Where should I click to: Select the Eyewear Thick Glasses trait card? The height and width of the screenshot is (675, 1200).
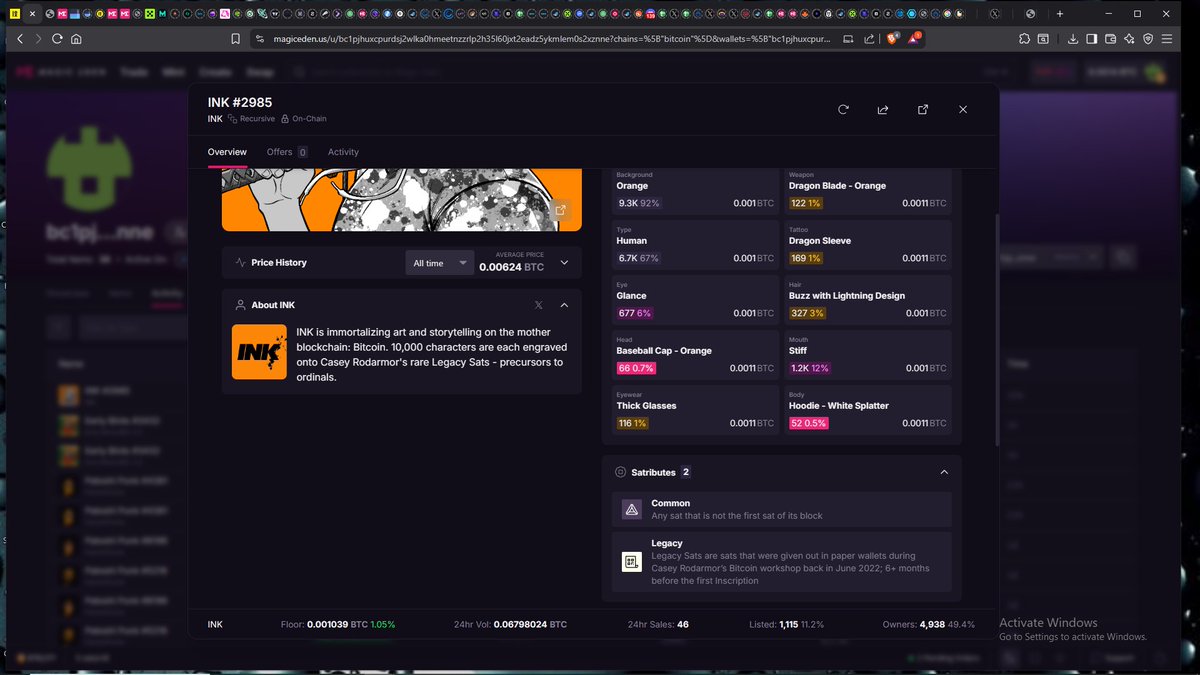pos(695,410)
